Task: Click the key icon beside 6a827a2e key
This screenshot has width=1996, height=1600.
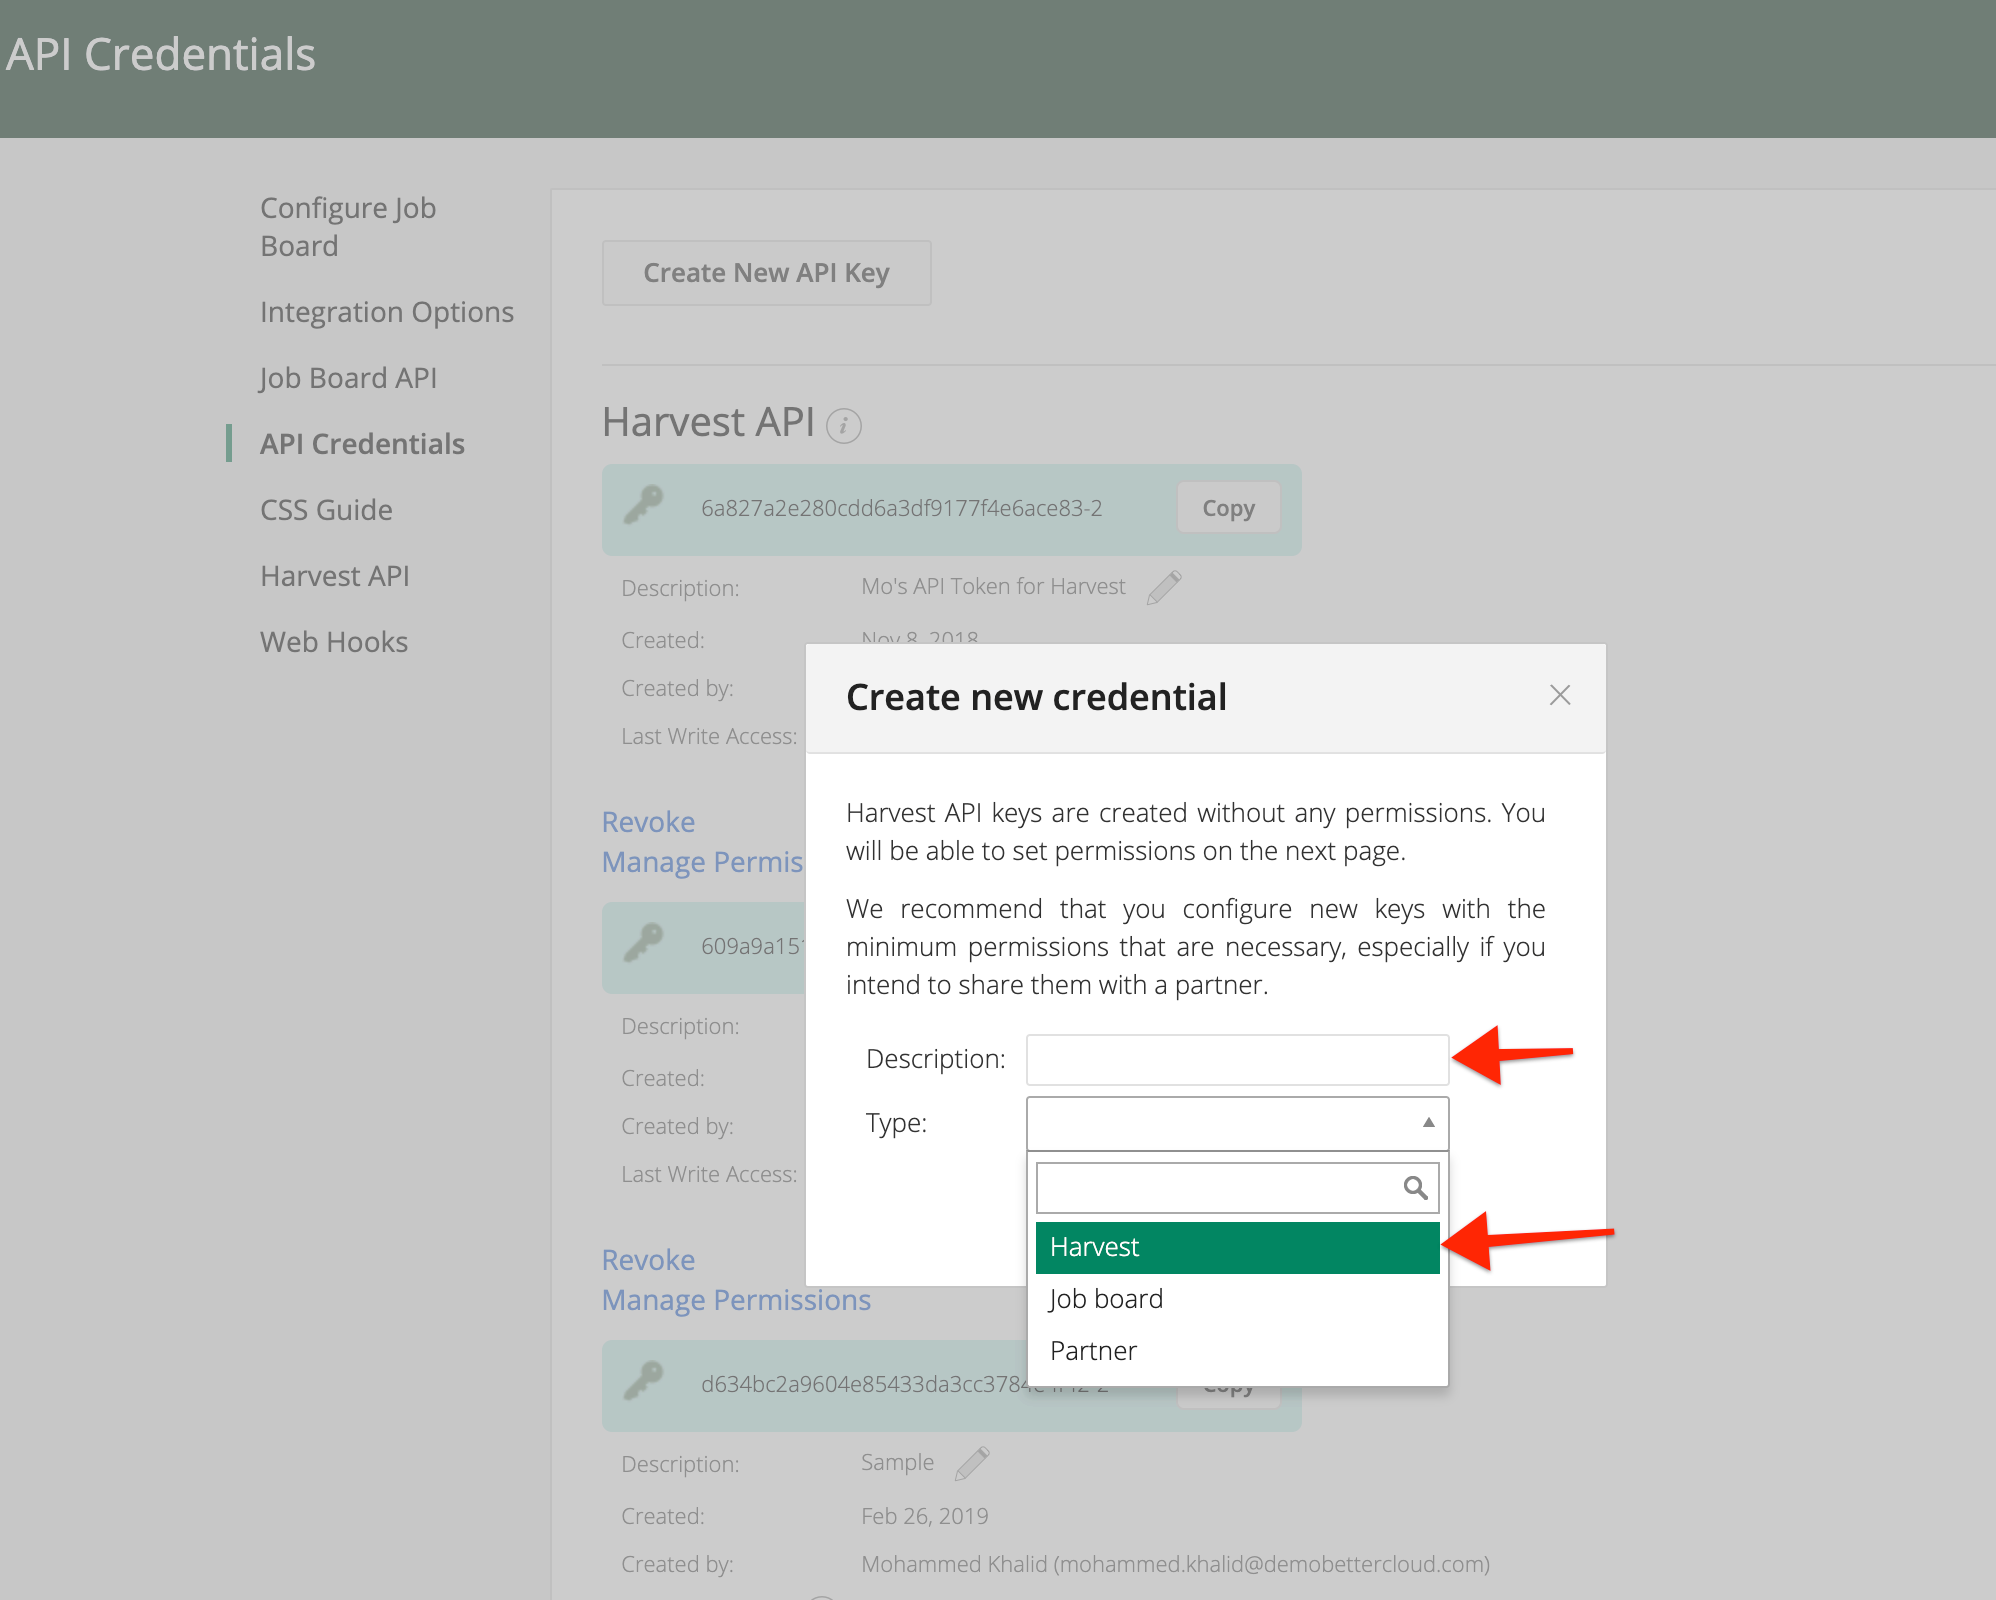Action: pyautogui.click(x=643, y=505)
